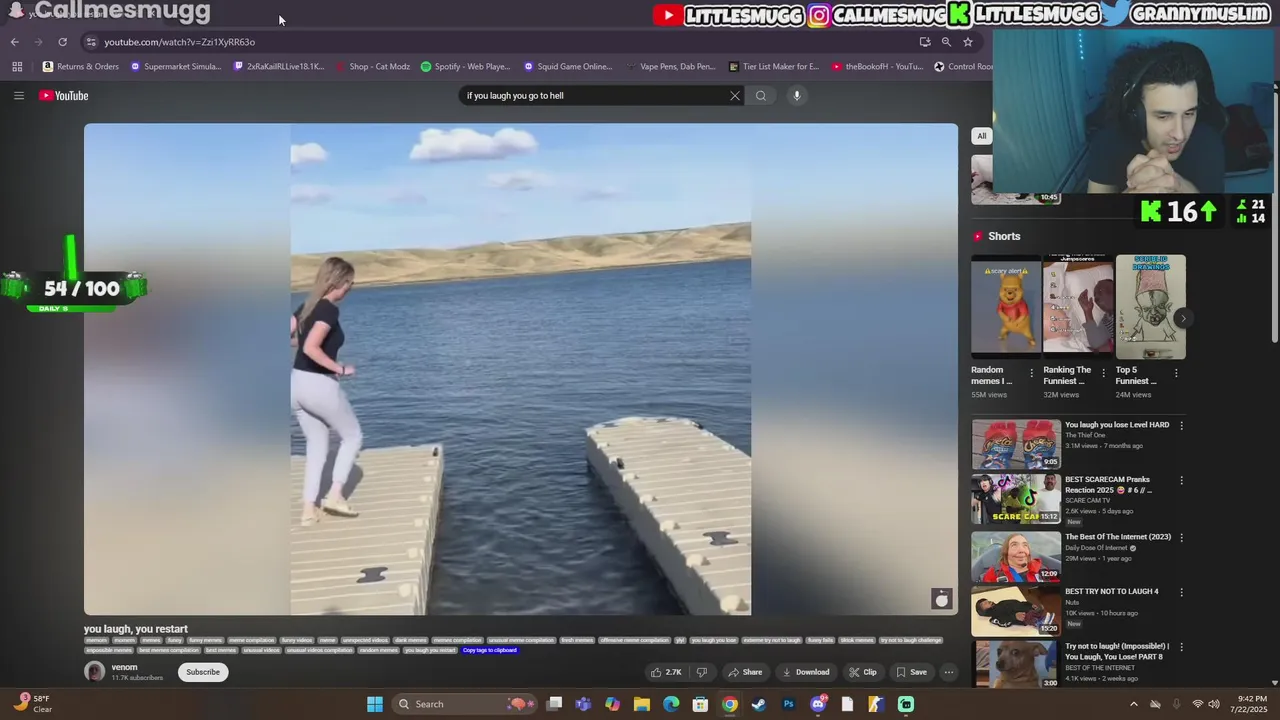This screenshot has width=1280, height=720.
Task: Open options for Ranking The Funniest Short
Action: [x=1104, y=373]
